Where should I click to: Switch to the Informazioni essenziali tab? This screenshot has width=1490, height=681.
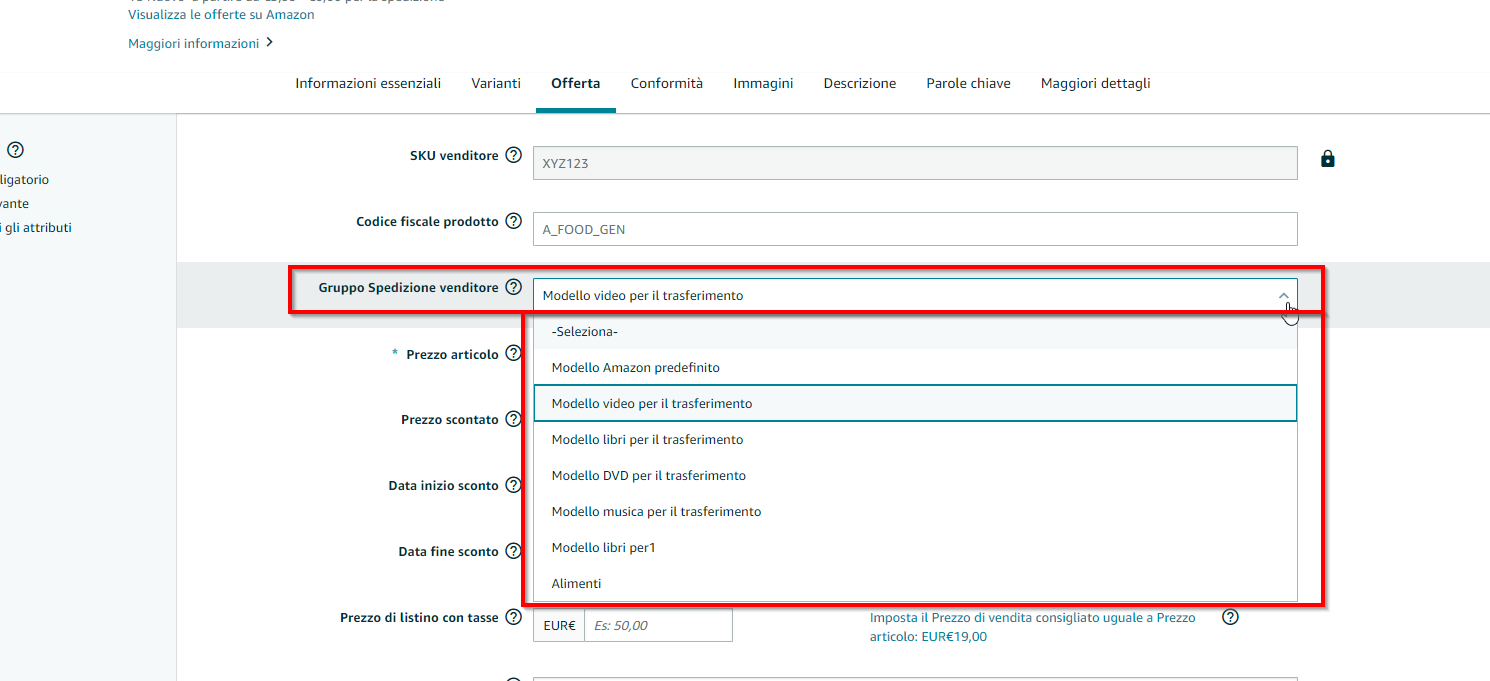[x=368, y=83]
